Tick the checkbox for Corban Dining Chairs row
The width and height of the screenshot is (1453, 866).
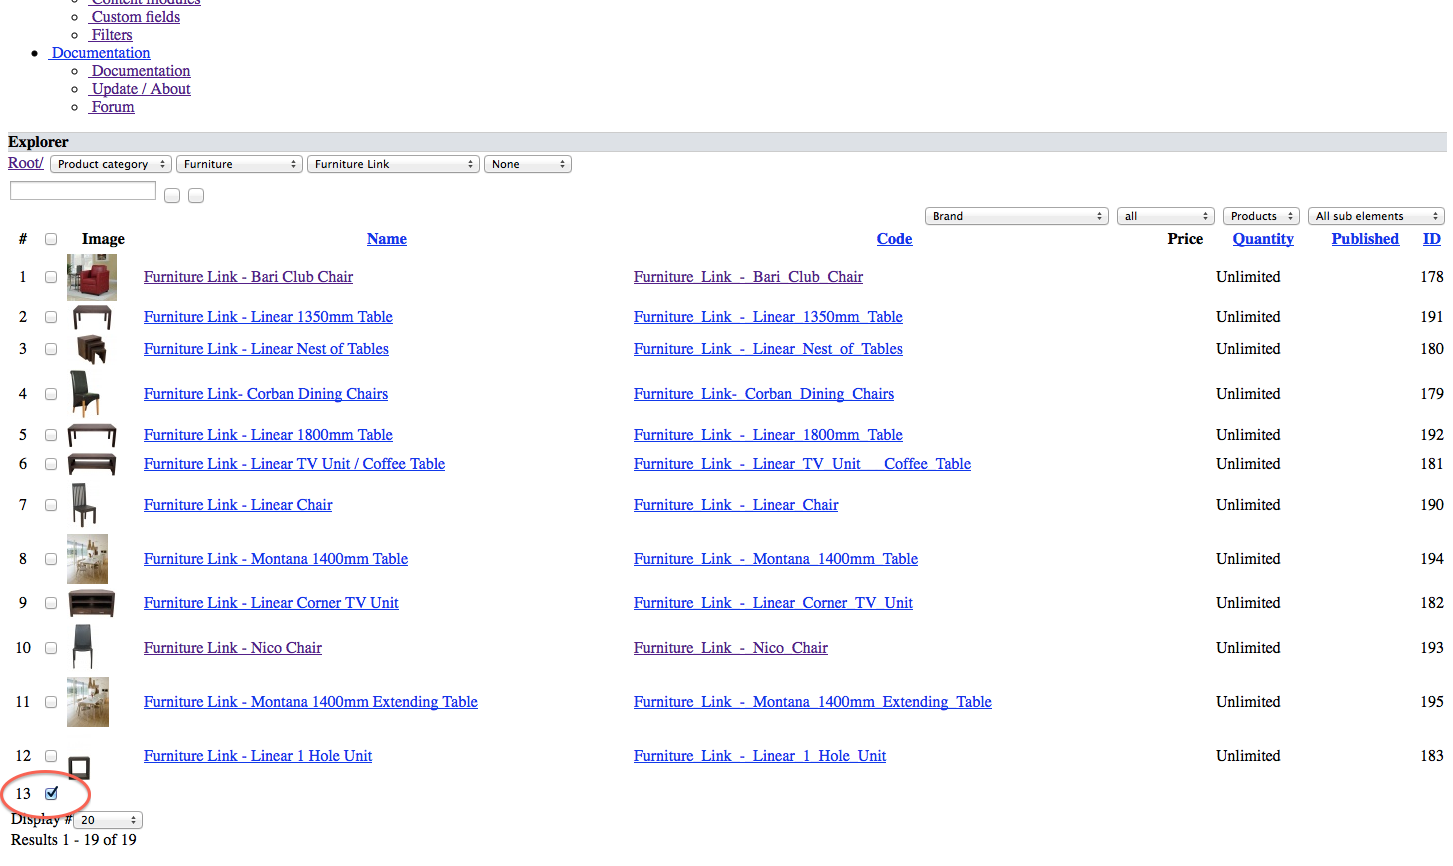[x=51, y=394]
